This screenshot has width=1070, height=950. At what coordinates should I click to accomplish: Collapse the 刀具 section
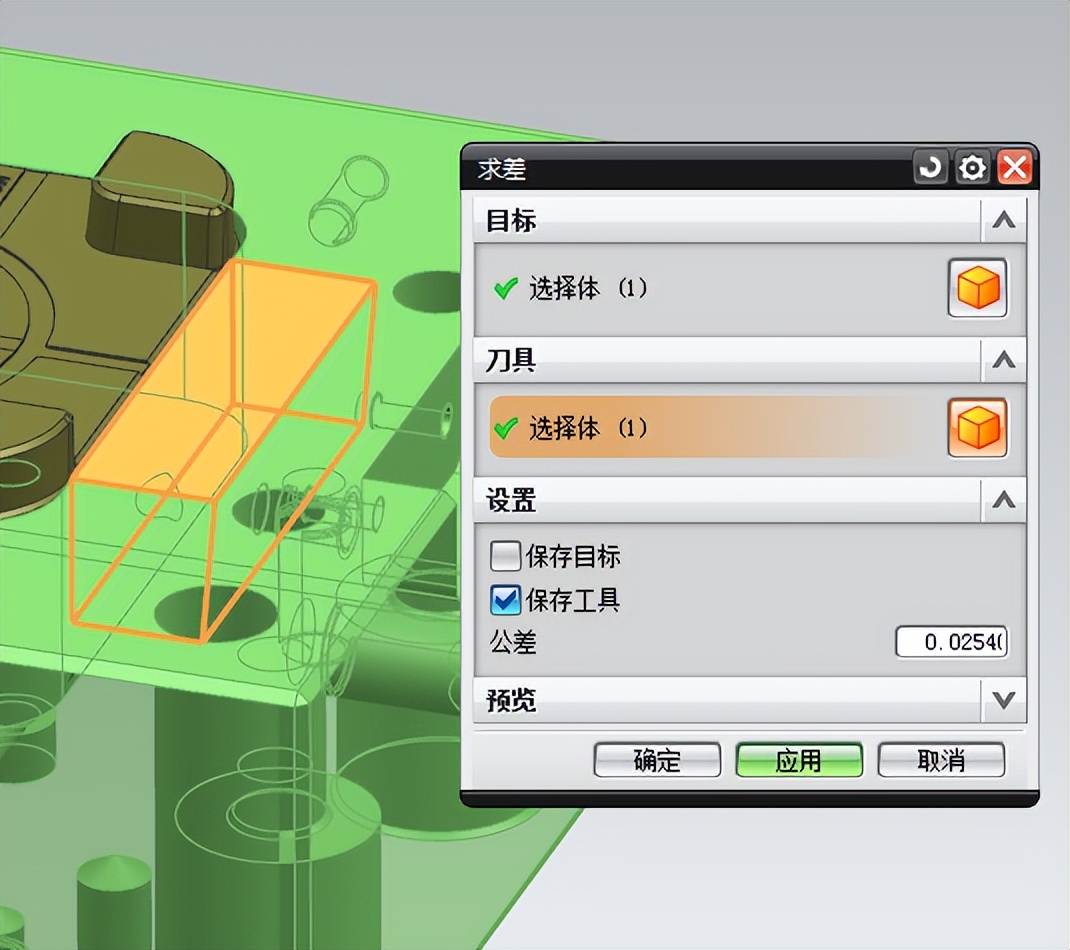(x=1003, y=361)
